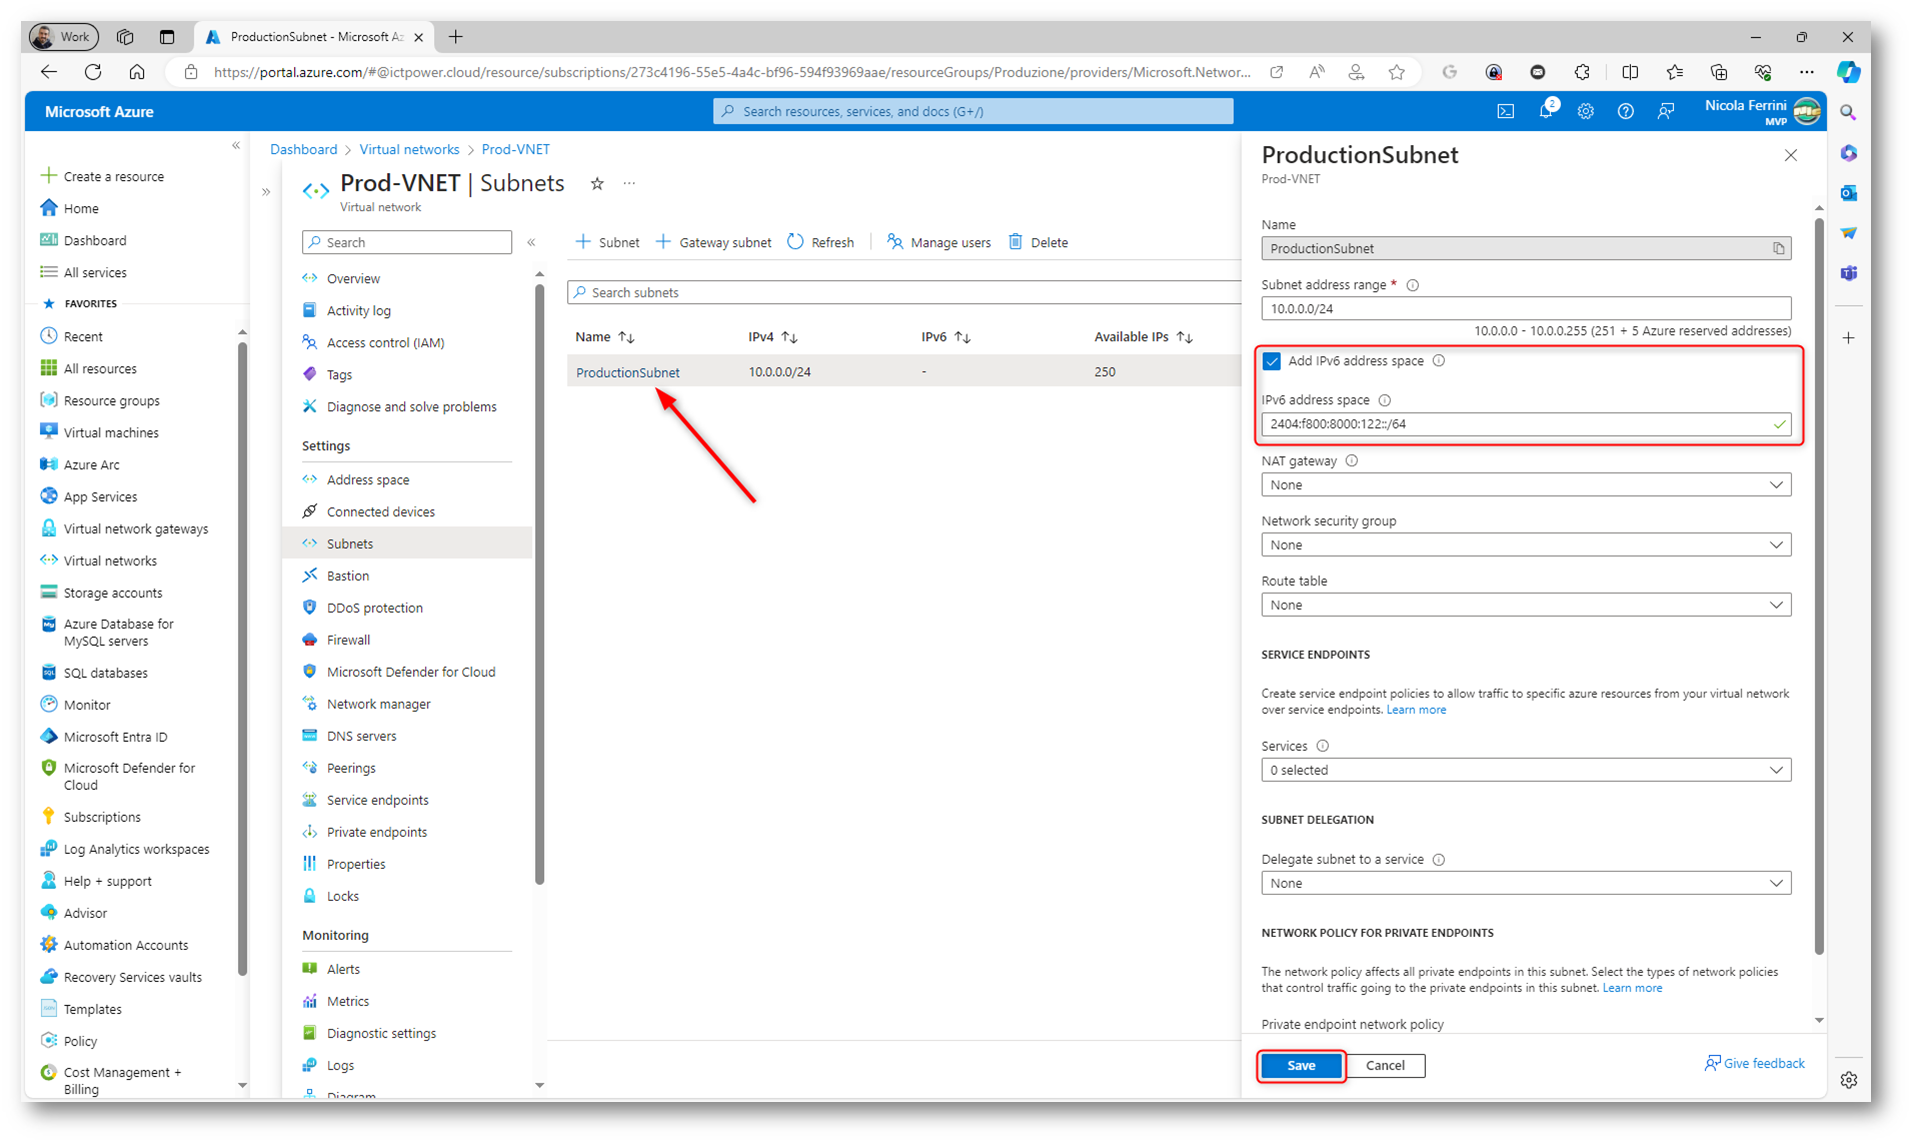Open Azure Cloud Shell icon
This screenshot has height=1144, width=1913.
click(1505, 112)
